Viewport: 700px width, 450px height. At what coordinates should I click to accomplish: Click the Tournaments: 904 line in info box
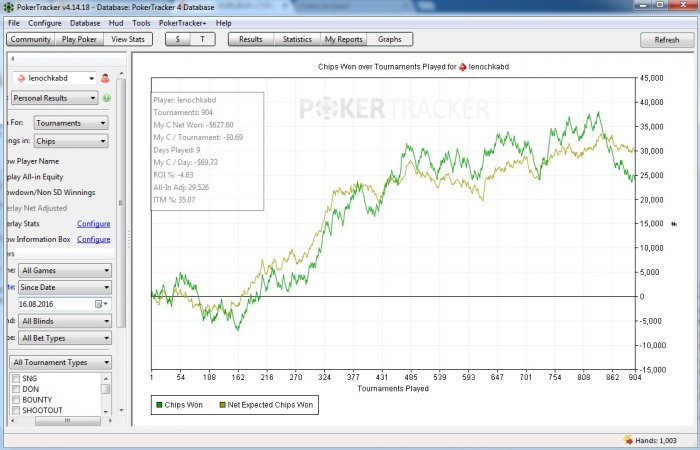click(x=183, y=112)
